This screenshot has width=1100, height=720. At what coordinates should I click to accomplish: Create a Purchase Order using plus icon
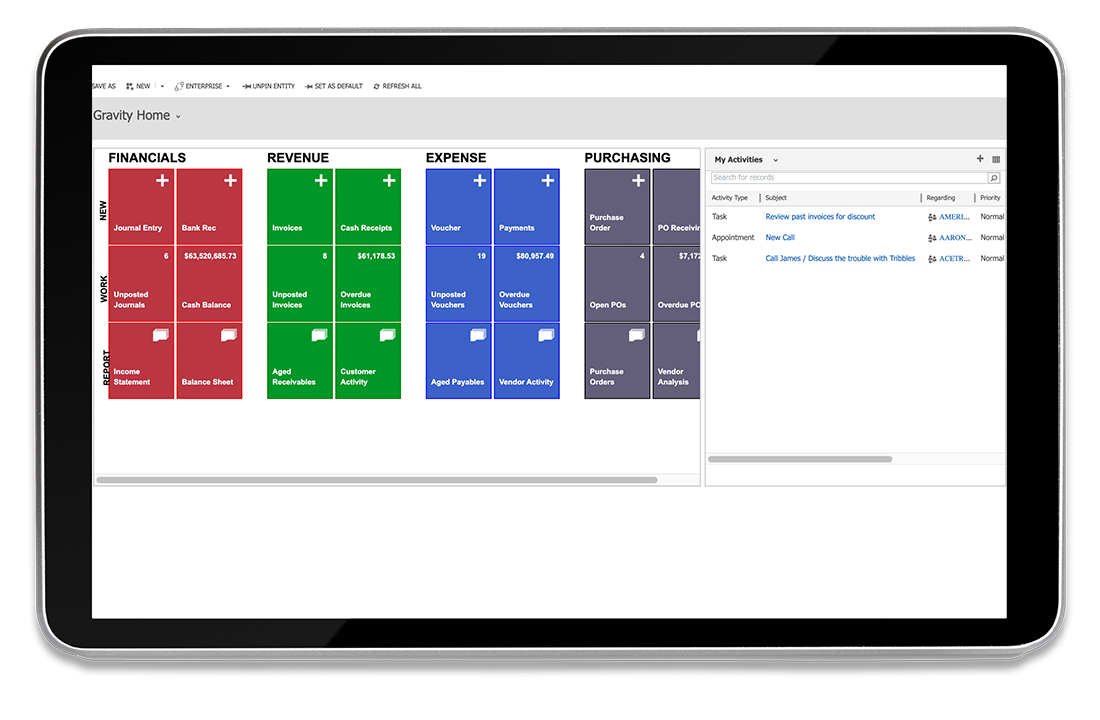(638, 180)
